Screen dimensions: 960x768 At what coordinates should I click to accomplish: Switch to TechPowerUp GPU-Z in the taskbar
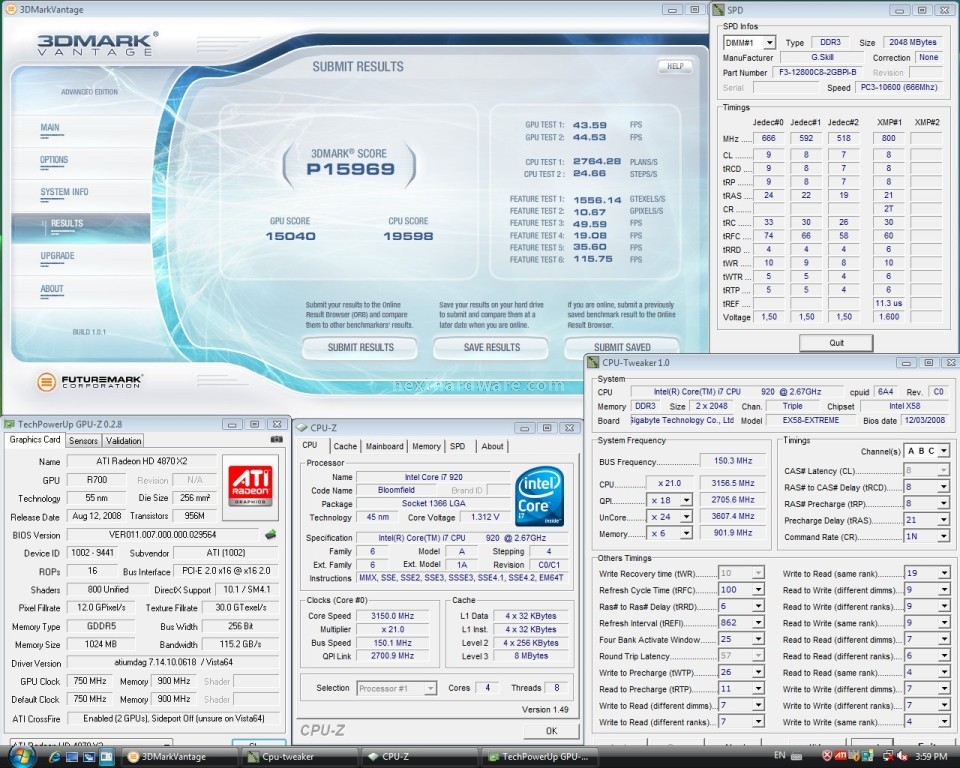tap(539, 757)
